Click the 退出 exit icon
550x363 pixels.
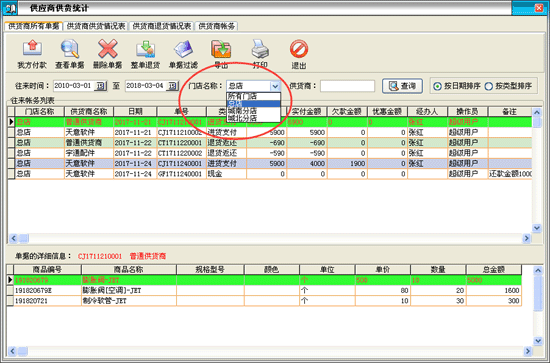tap(299, 49)
